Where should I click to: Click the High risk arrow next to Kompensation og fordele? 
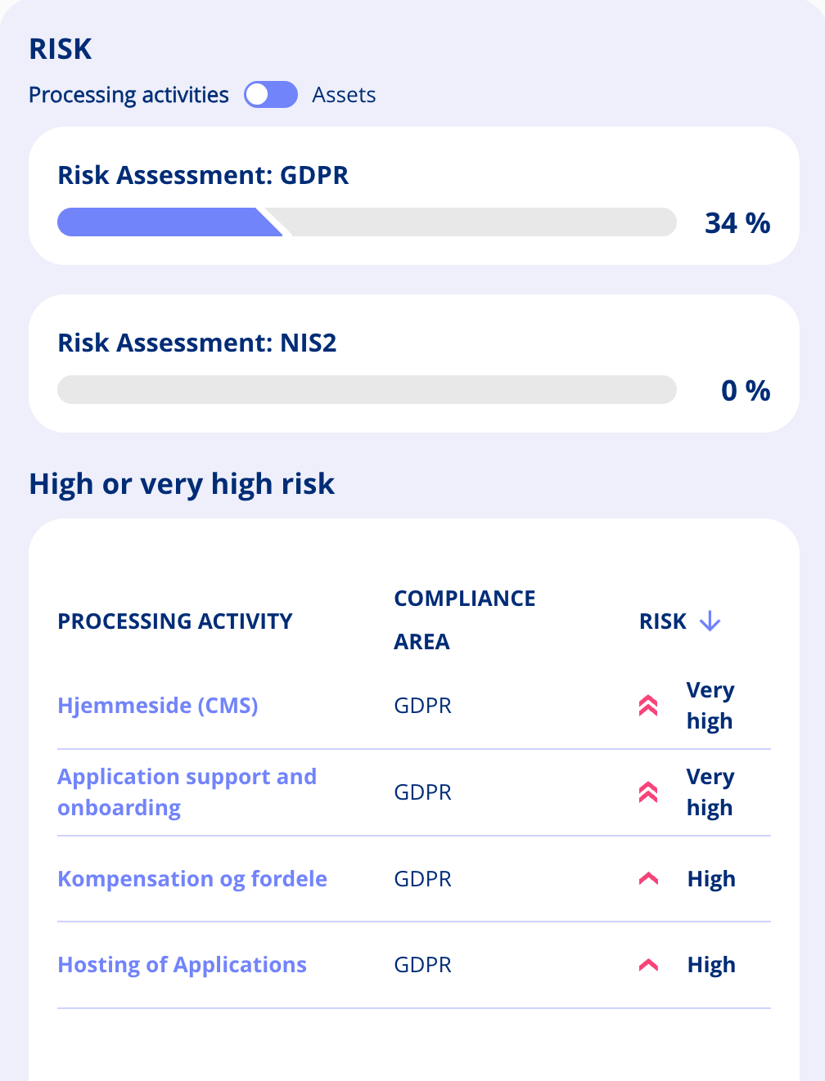(647, 878)
